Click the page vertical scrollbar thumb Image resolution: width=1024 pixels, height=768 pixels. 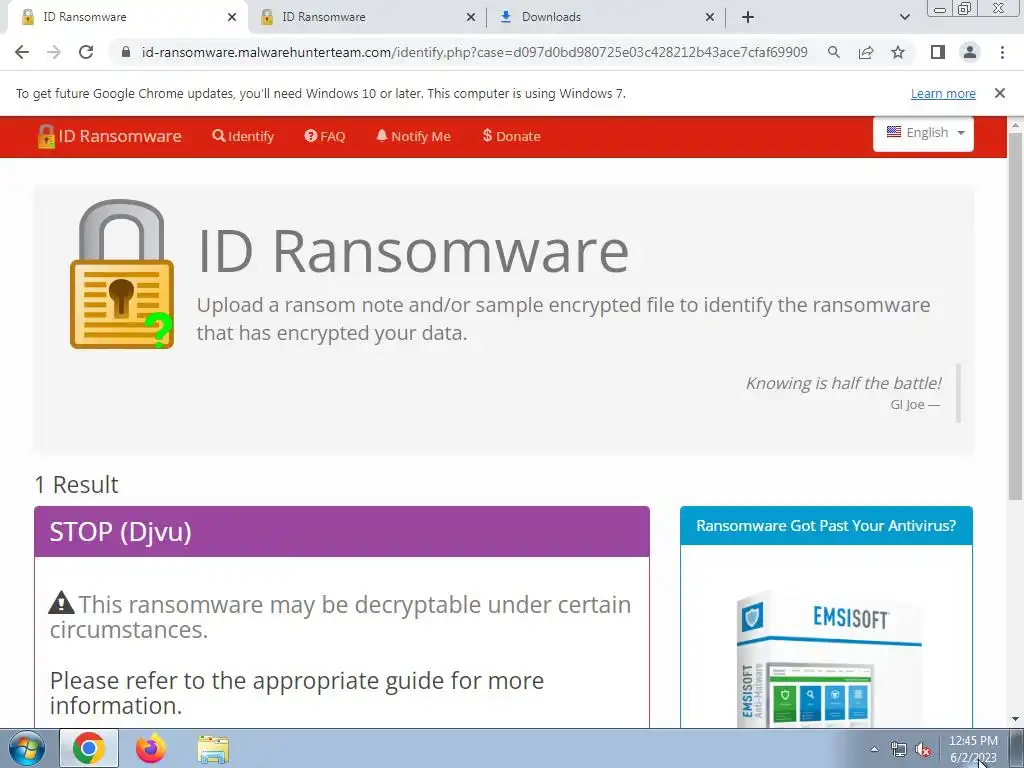[1016, 315]
